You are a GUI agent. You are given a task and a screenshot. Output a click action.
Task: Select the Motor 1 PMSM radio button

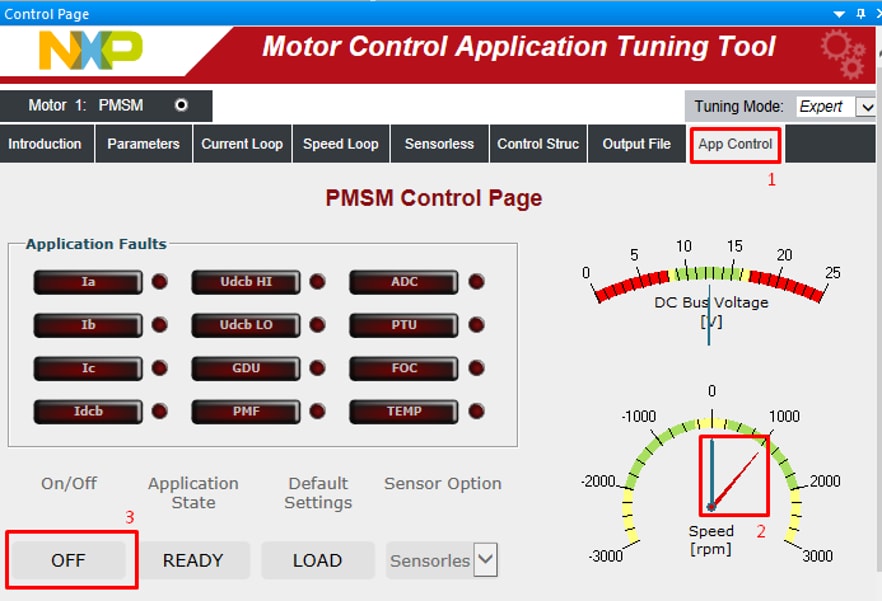[181, 105]
